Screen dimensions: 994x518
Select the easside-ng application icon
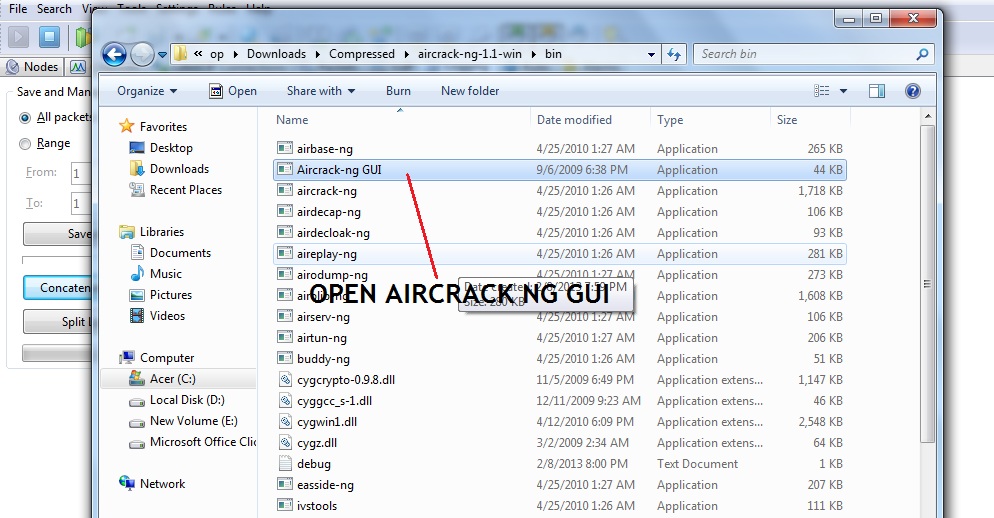coord(285,484)
